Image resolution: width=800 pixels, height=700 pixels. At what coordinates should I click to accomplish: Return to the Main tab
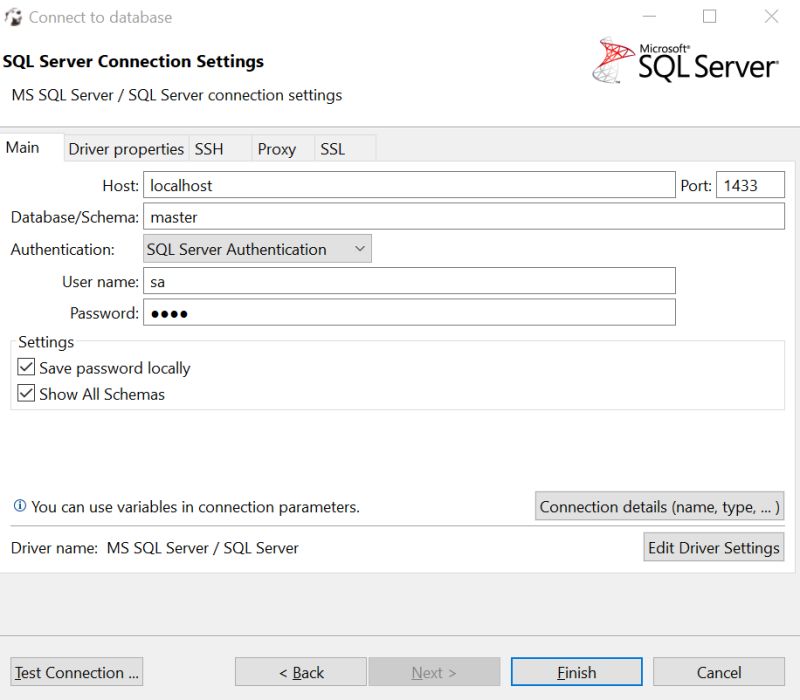point(25,148)
